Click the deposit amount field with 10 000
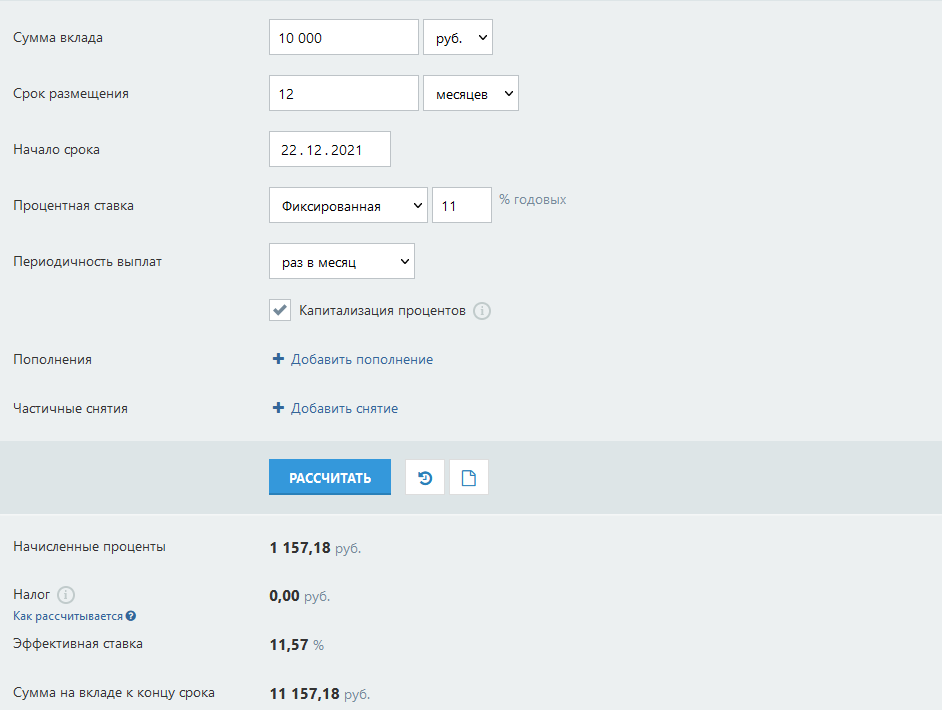The image size is (942, 710). 344,37
